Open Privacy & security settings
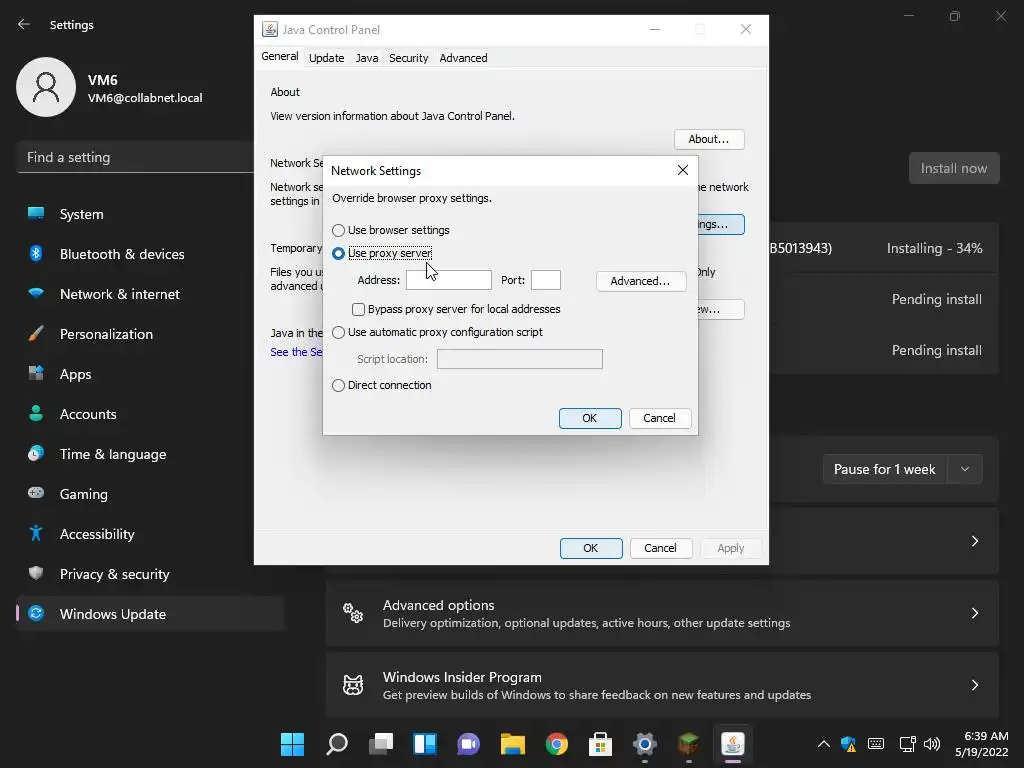Viewport: 1024px width, 768px height. [150, 574]
